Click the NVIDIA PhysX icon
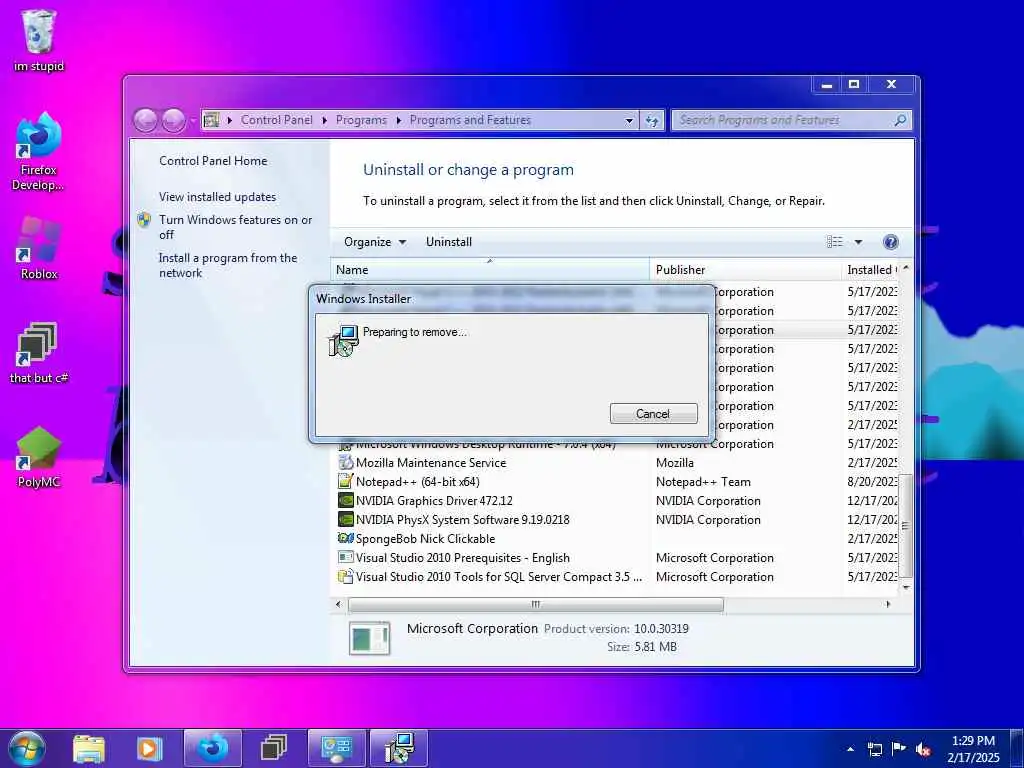Screen dimensions: 1024x768 coord(345,519)
